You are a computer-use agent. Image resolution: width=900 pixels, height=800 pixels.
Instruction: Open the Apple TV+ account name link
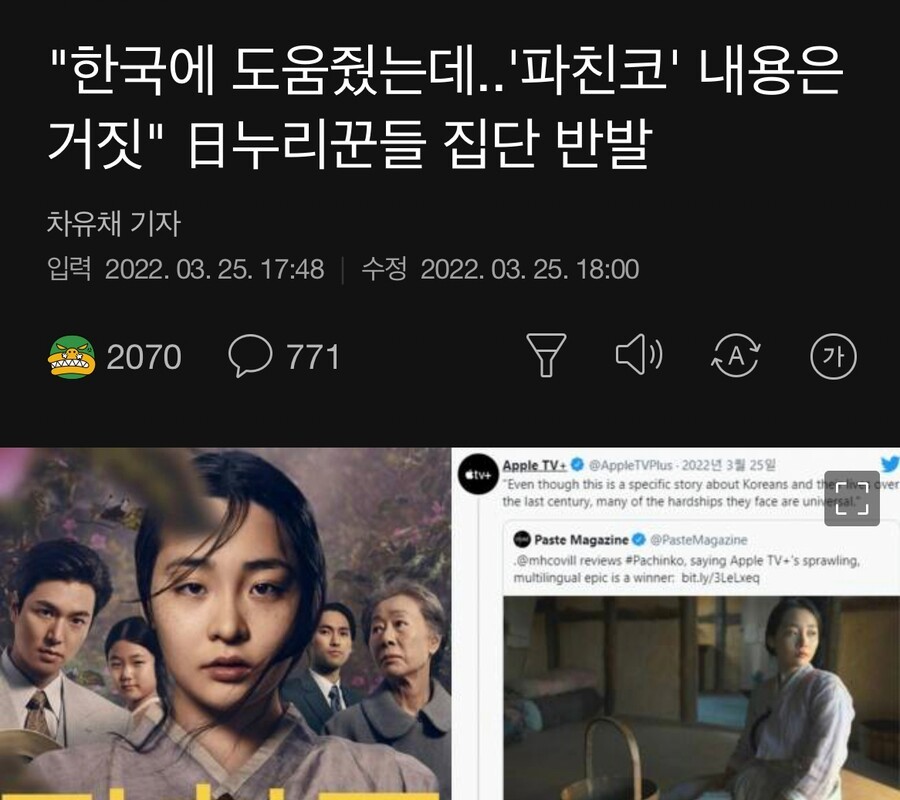click(534, 465)
